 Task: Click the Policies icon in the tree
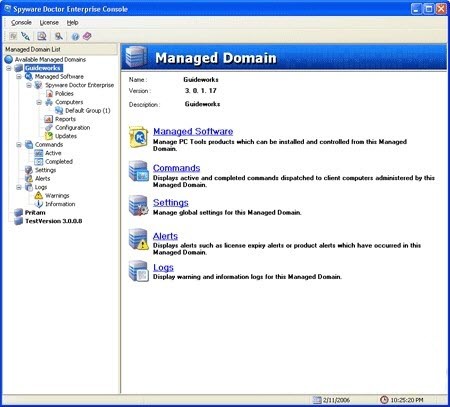[49, 94]
